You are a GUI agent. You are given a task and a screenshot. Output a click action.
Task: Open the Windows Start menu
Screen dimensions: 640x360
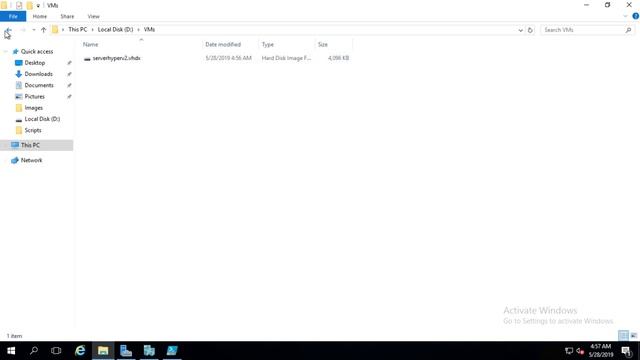(x=11, y=351)
